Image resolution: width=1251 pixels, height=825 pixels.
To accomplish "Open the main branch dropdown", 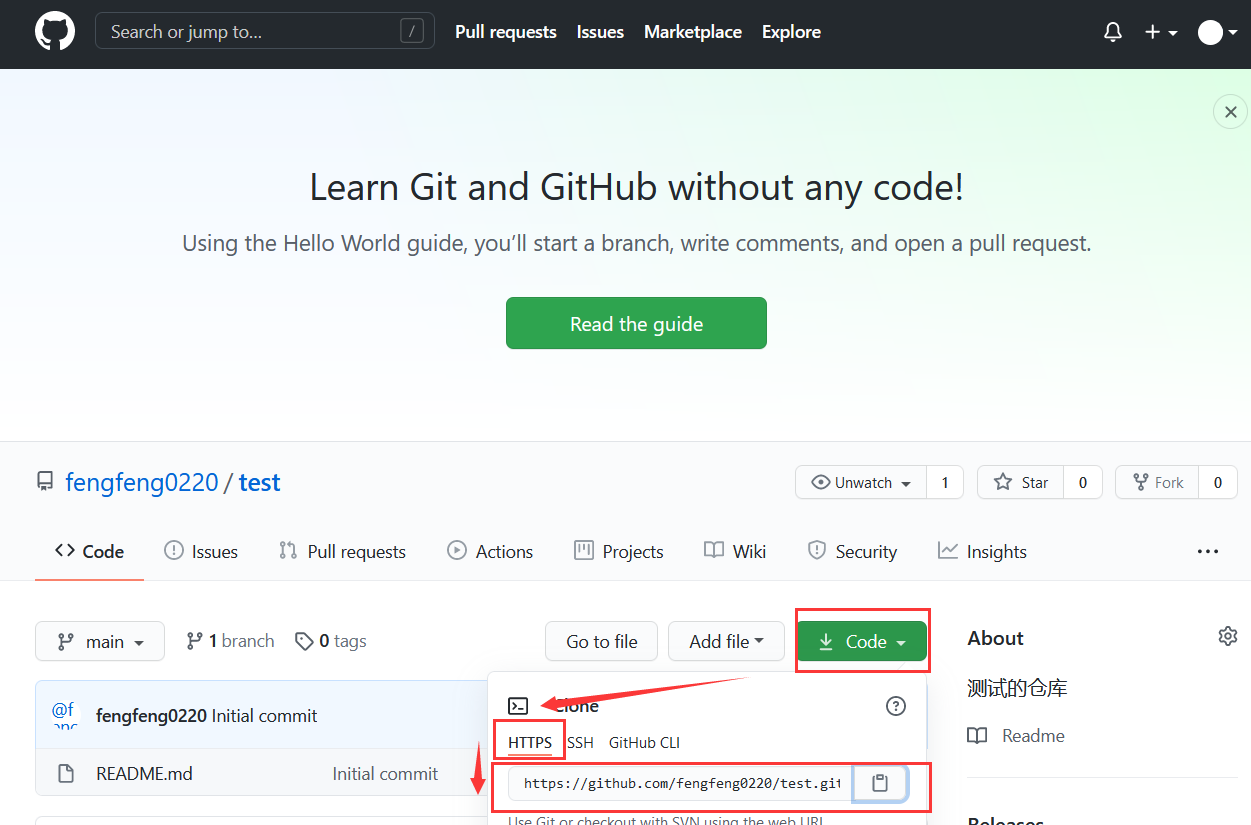I will point(100,641).
